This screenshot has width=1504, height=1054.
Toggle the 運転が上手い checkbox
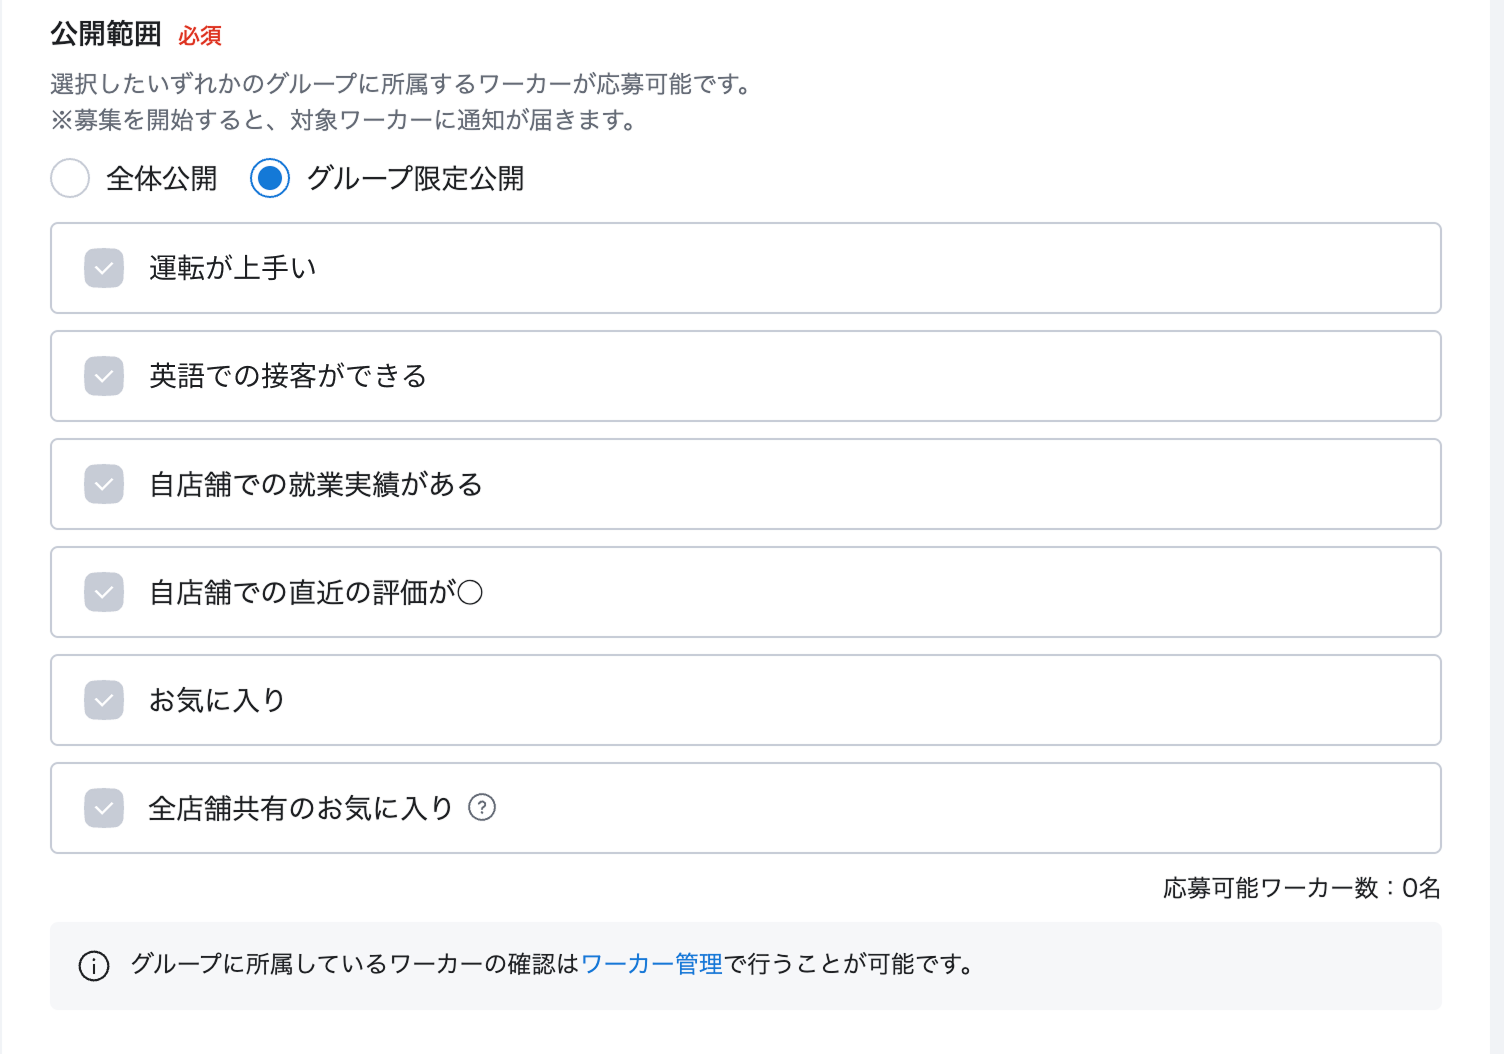104,268
